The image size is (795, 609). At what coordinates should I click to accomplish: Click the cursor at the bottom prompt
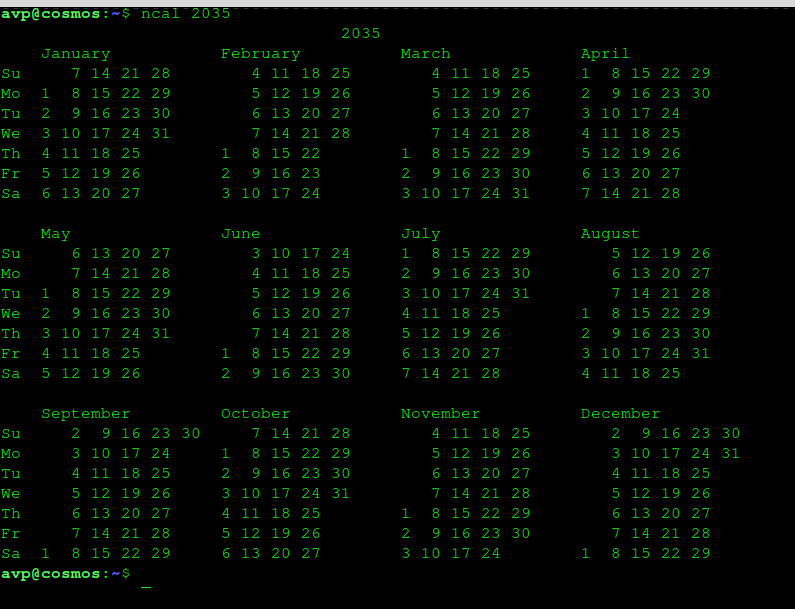(146, 587)
